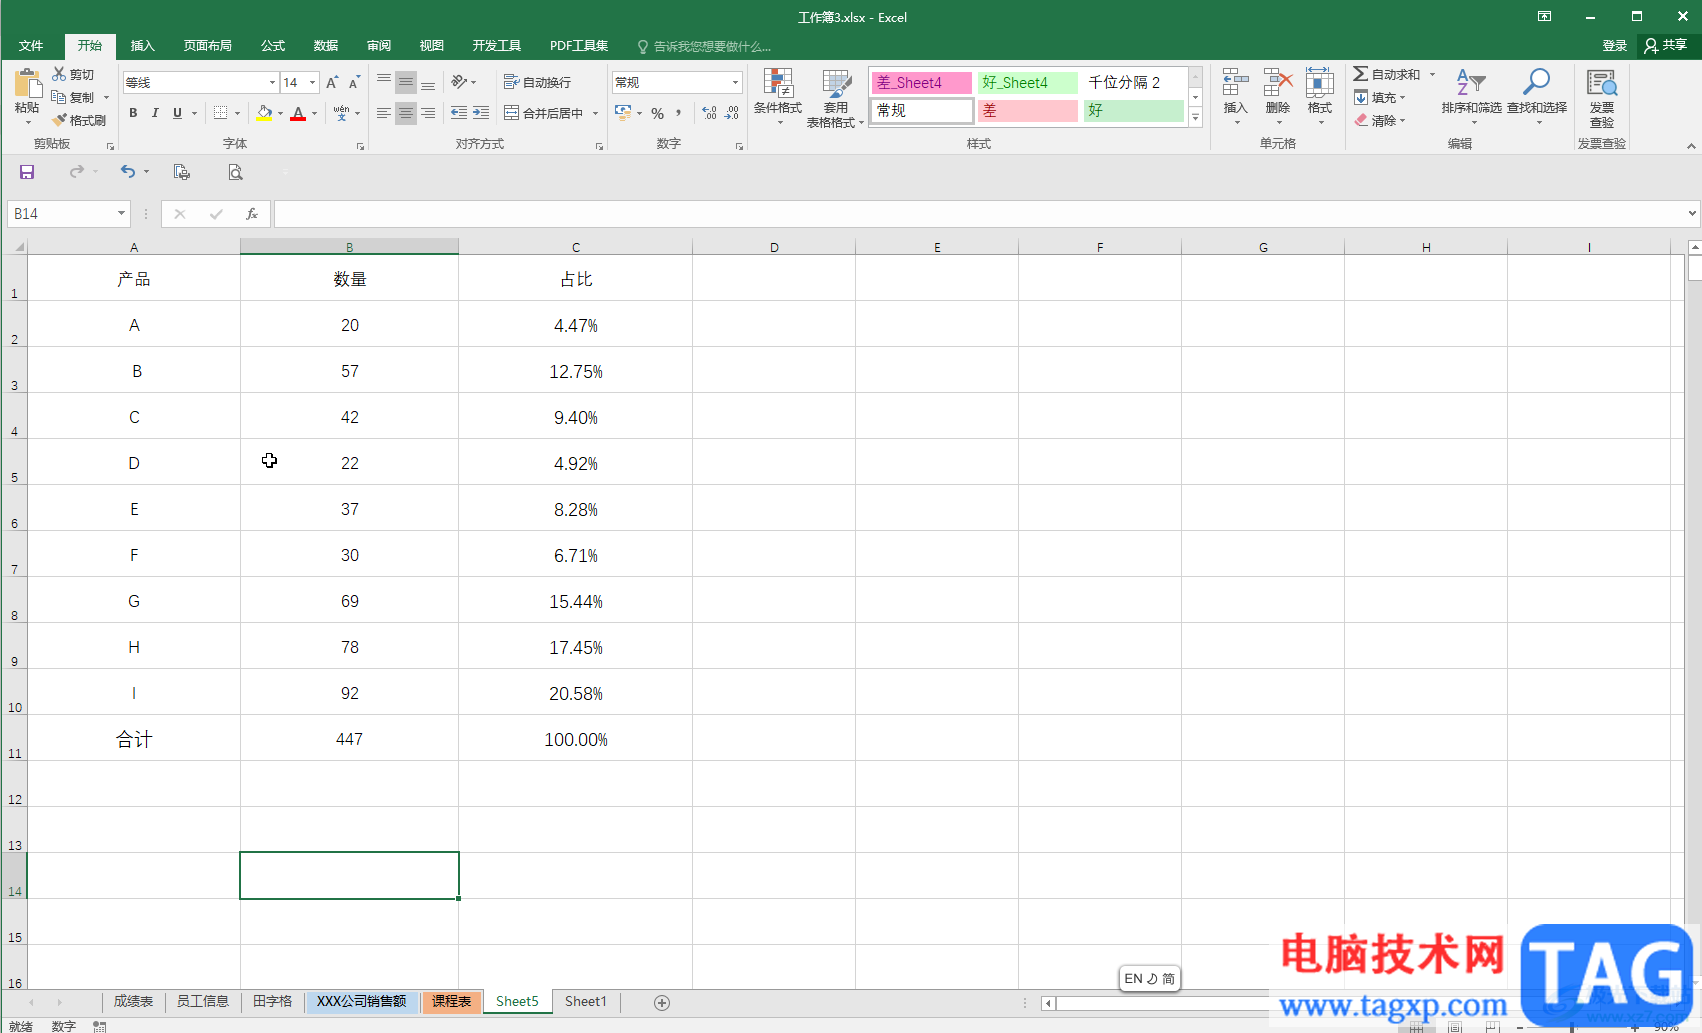Apply the 好_Sheet4 cell style
This screenshot has width=1702, height=1033.
point(1027,83)
